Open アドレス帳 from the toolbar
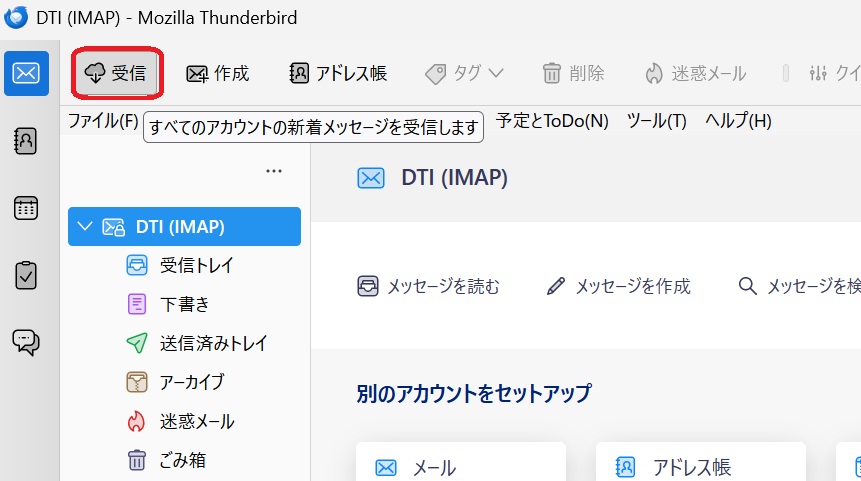Viewport: 861px width, 481px height. pyautogui.click(x=338, y=73)
